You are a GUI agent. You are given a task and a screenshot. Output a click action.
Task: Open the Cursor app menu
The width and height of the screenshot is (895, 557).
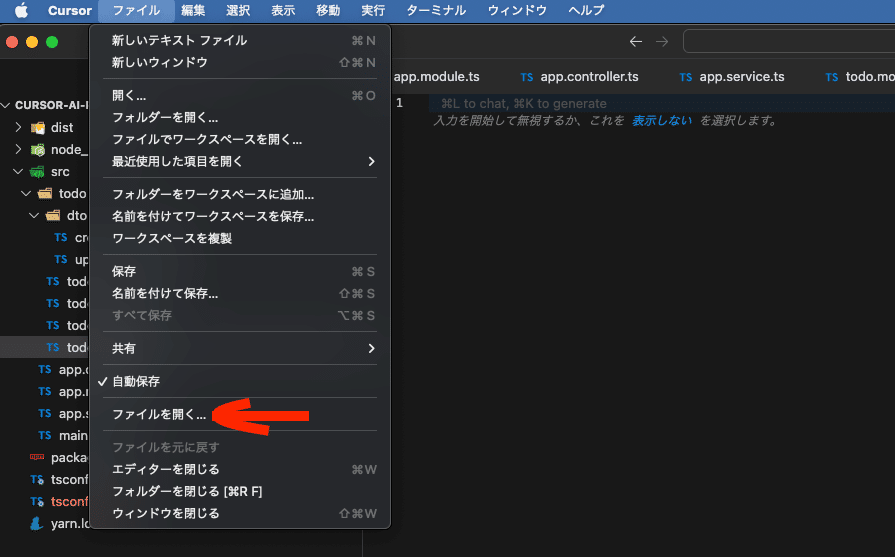point(70,10)
